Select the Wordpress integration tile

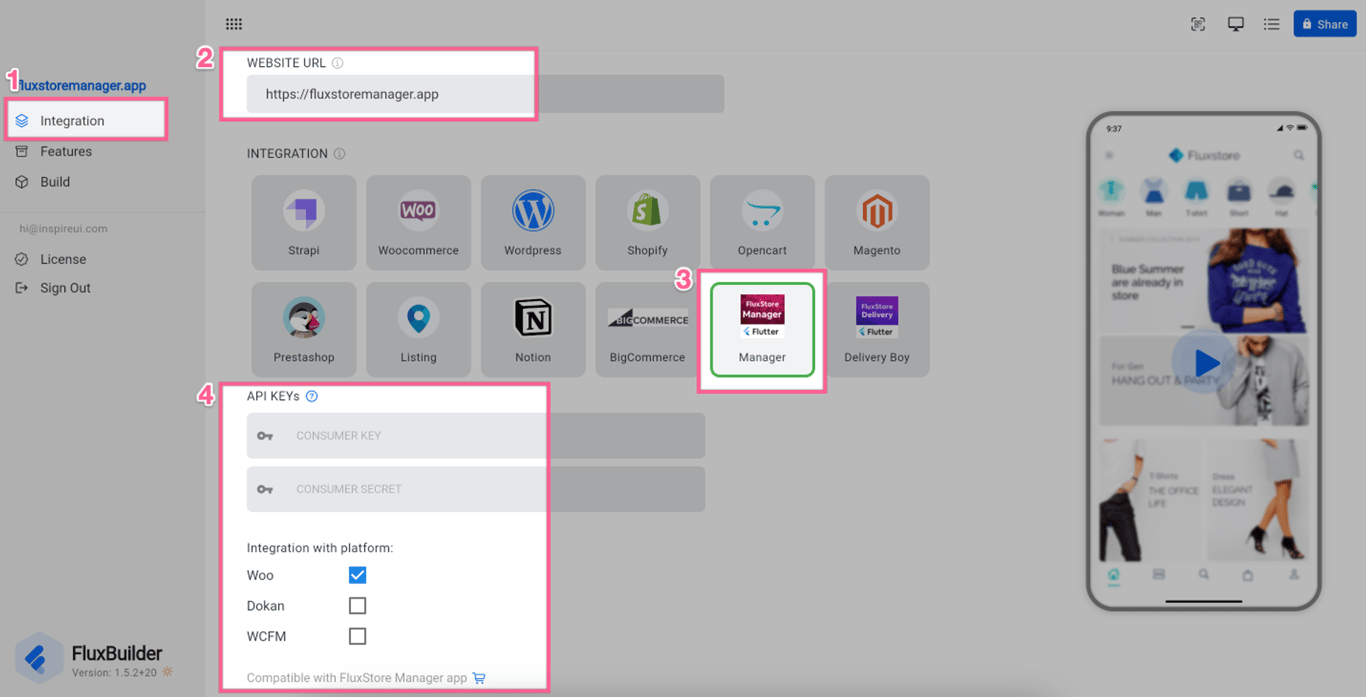pos(533,223)
